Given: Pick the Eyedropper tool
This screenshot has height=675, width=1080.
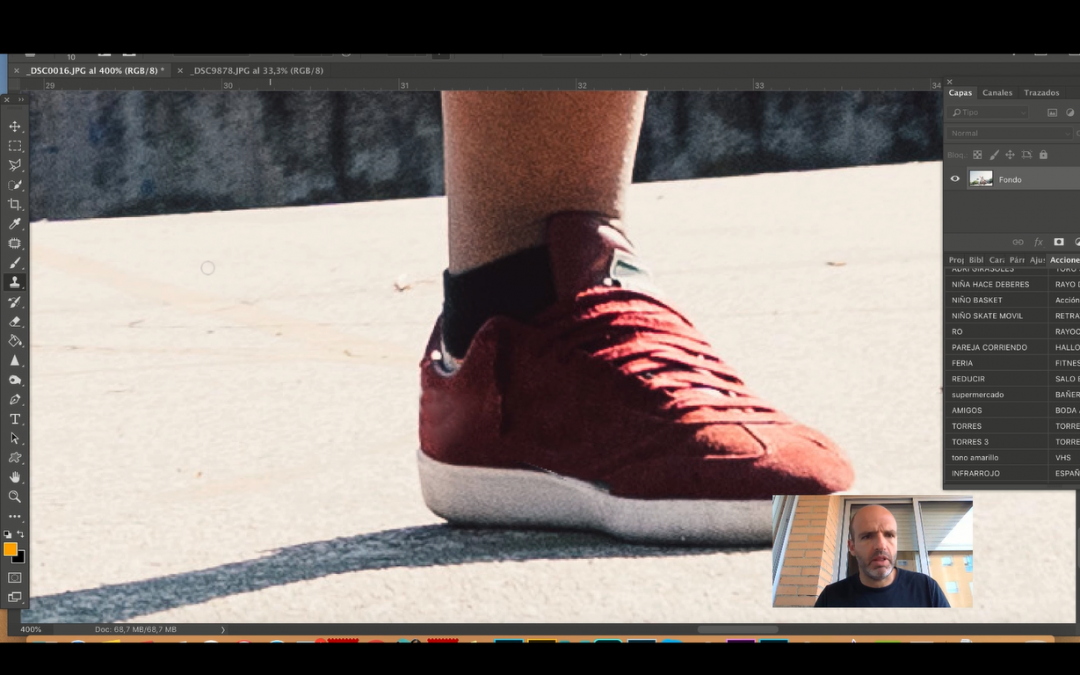Looking at the screenshot, I should coord(15,224).
